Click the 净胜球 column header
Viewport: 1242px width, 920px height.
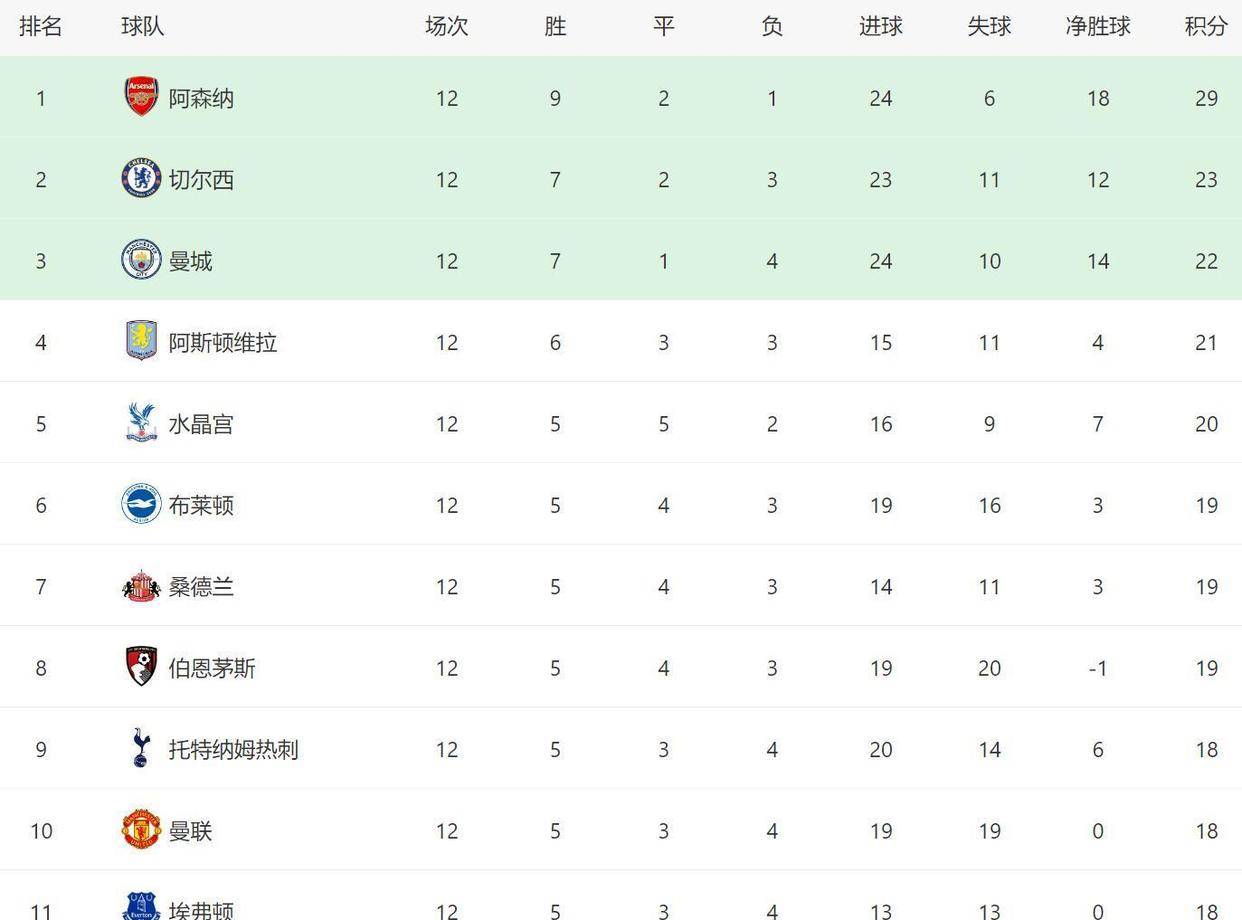tap(1098, 27)
